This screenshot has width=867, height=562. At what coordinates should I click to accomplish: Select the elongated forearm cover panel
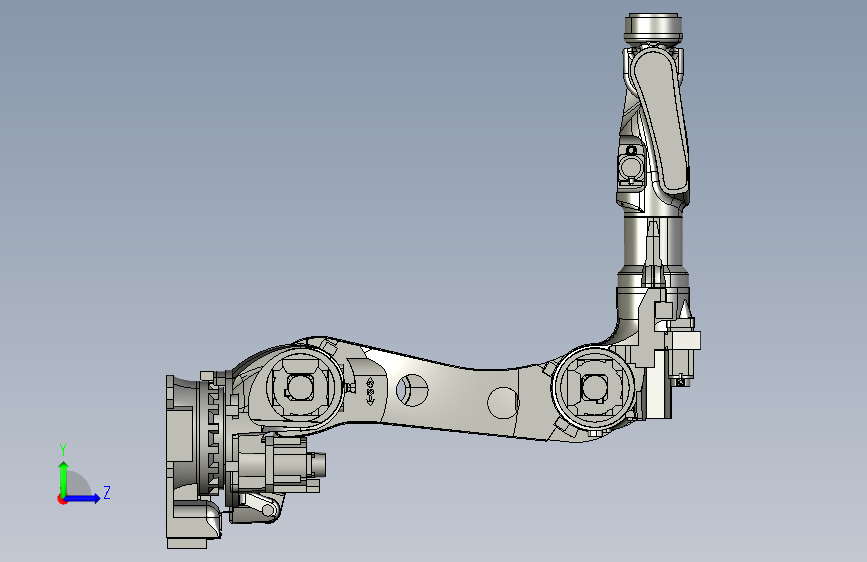point(661,121)
